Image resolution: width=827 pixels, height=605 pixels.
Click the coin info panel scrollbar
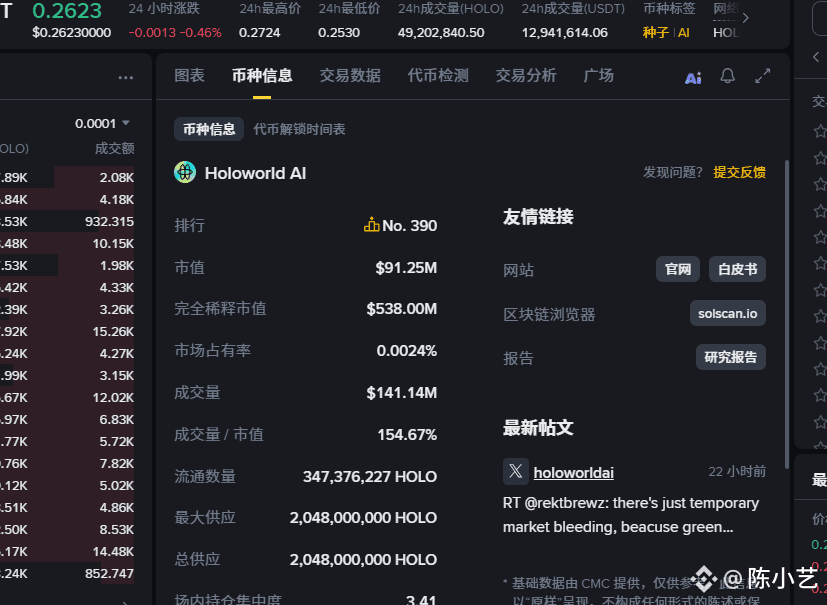pos(787,314)
